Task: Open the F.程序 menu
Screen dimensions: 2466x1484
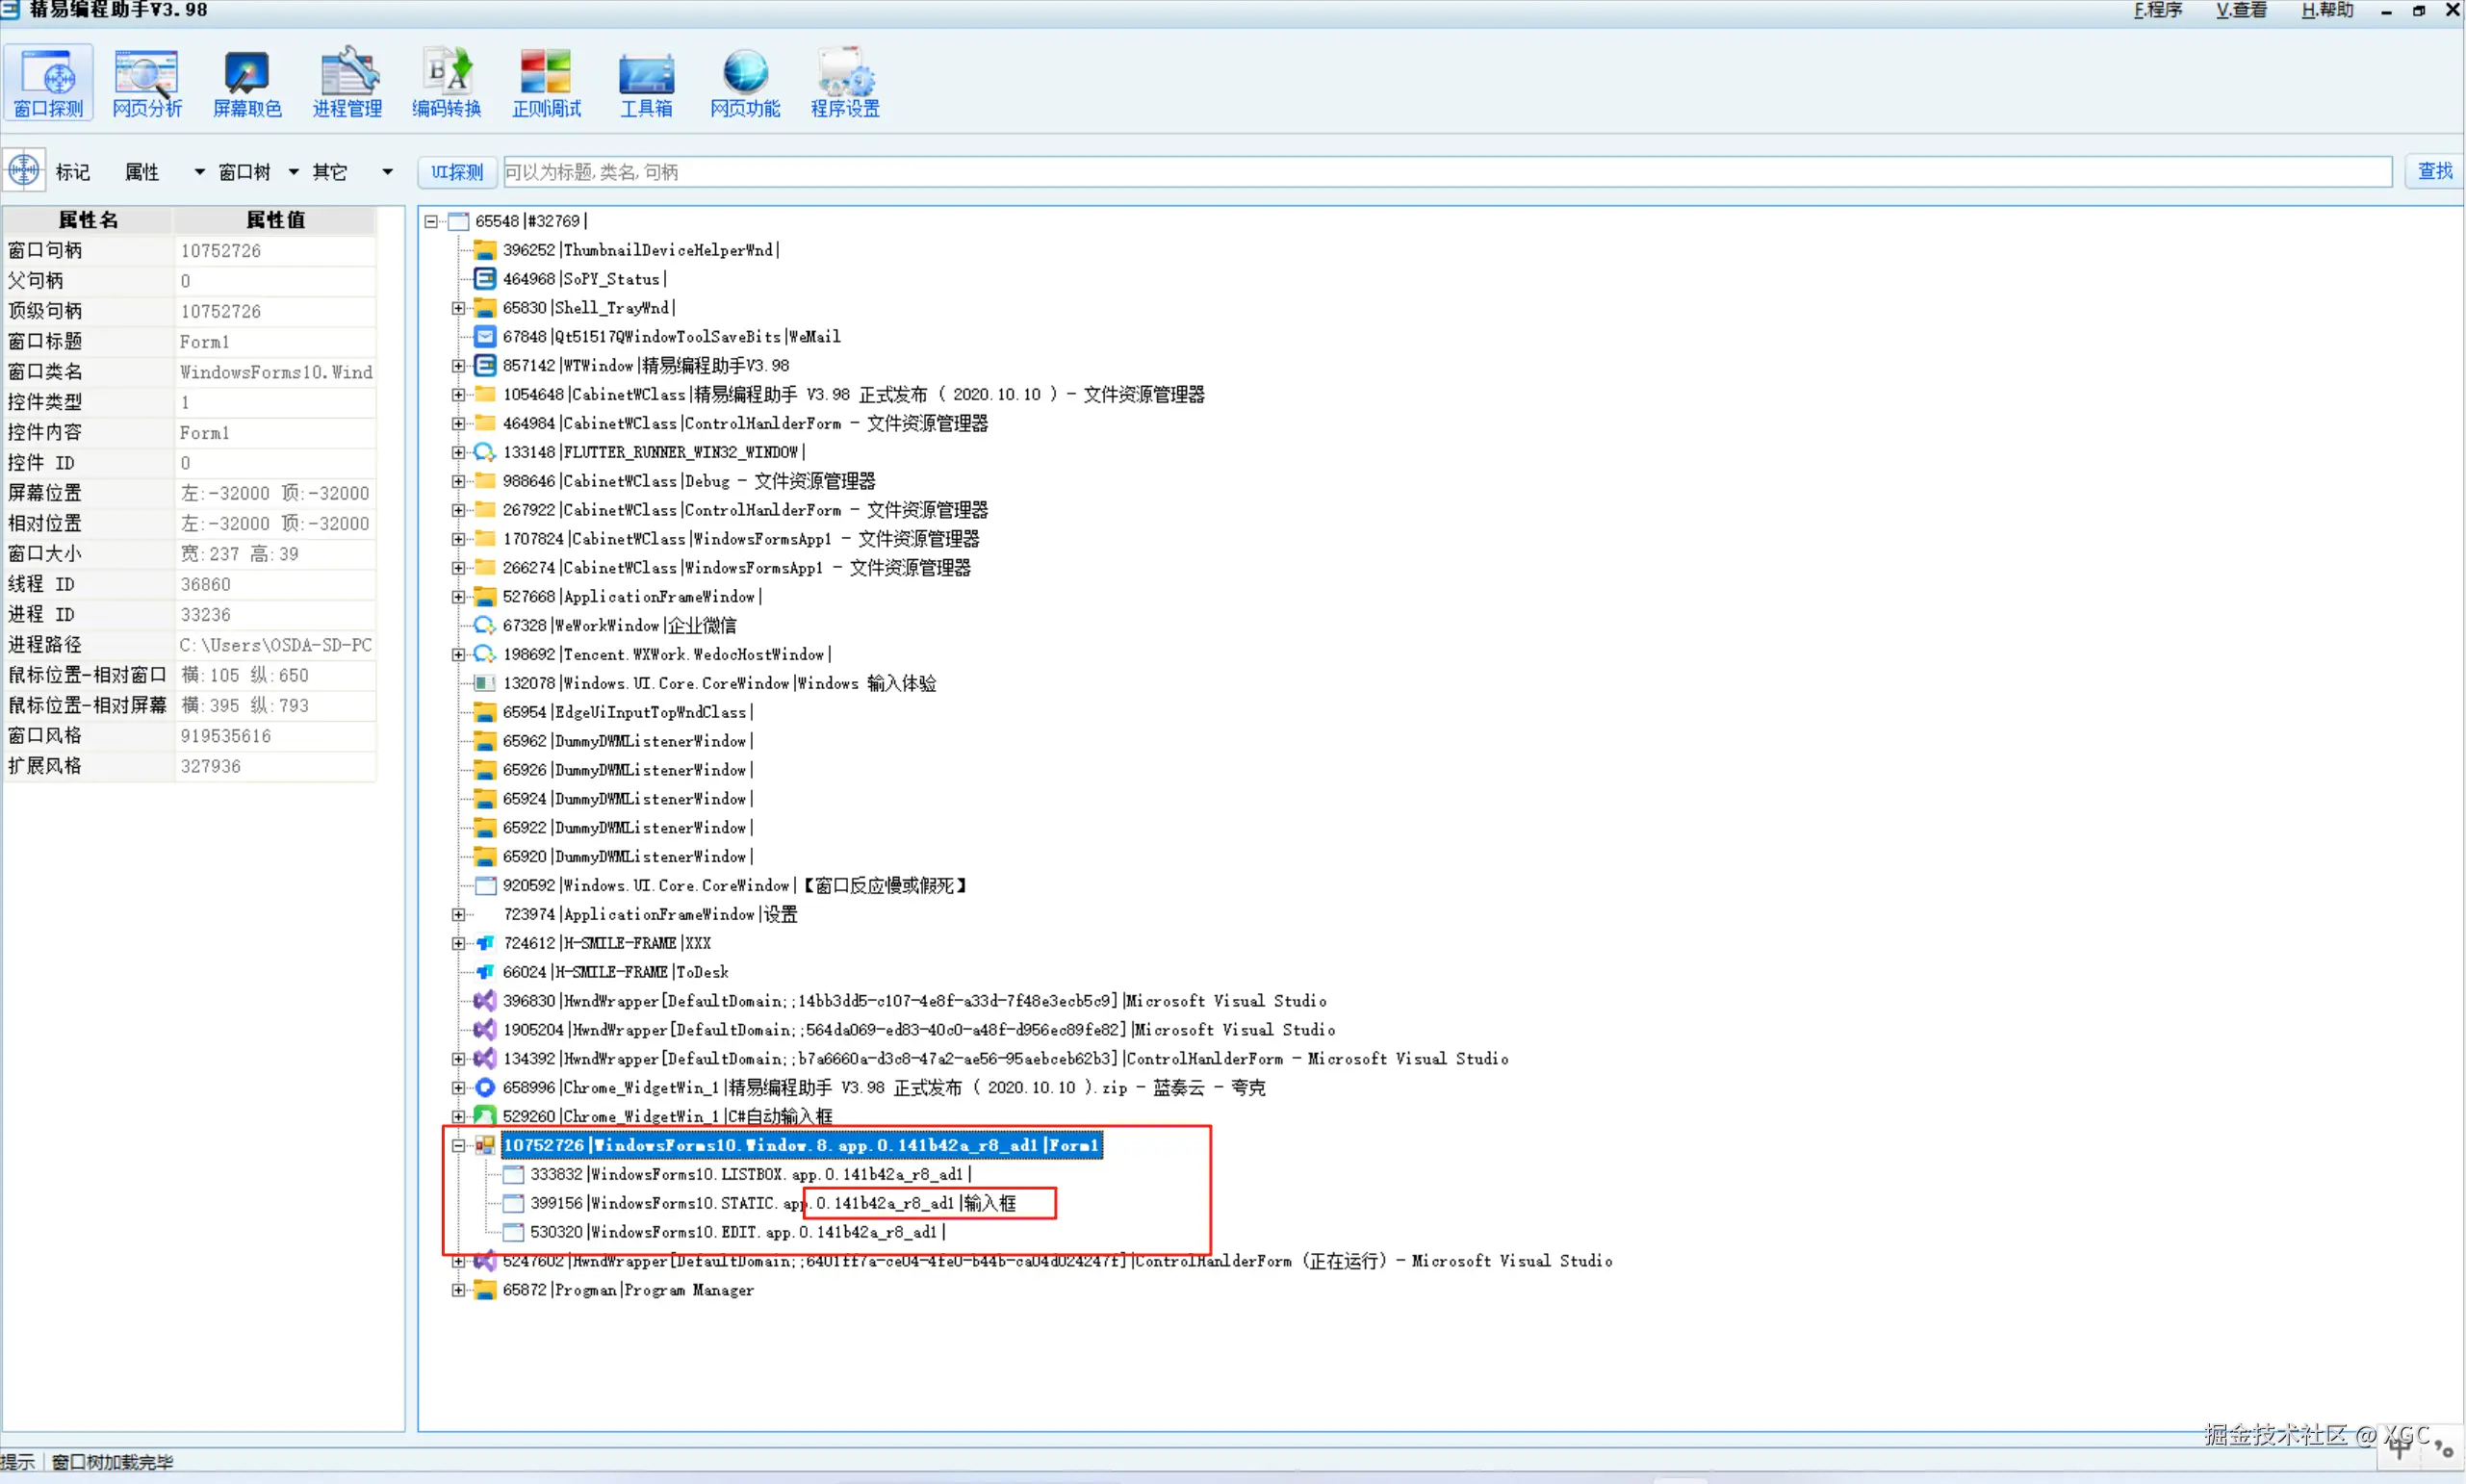Action: pos(2157,11)
